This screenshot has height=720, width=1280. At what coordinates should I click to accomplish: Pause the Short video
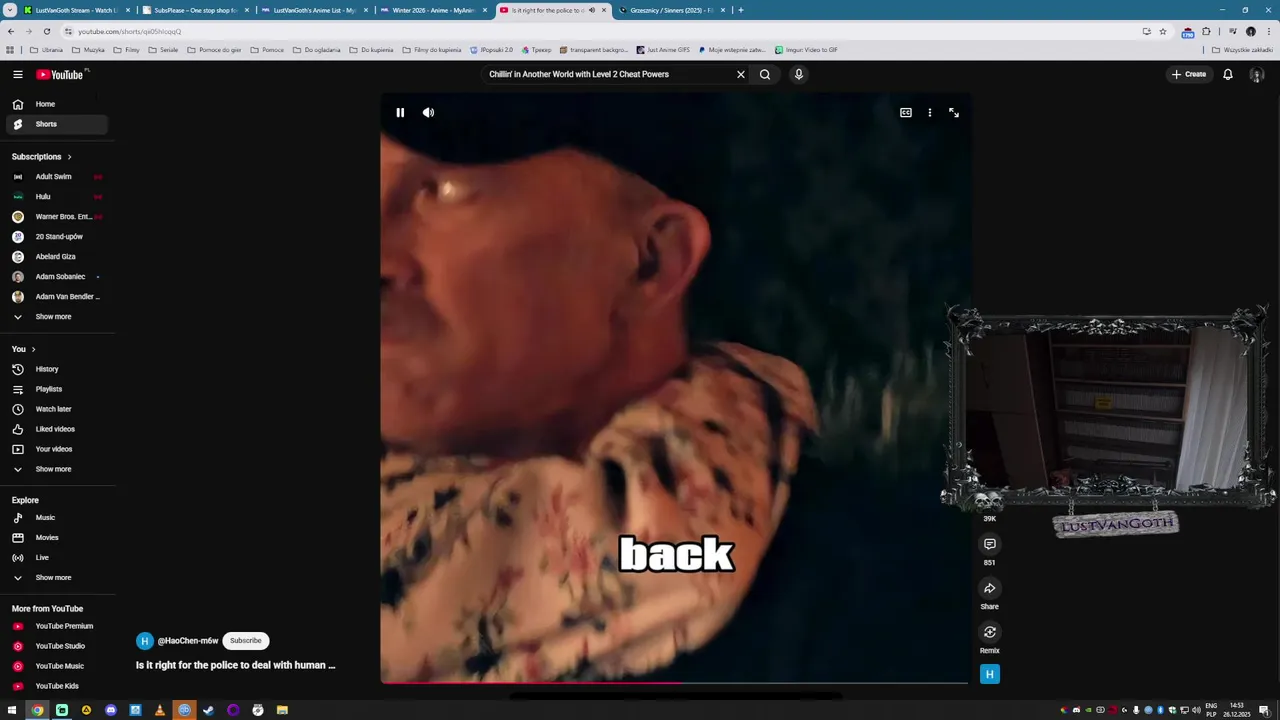[x=400, y=113]
